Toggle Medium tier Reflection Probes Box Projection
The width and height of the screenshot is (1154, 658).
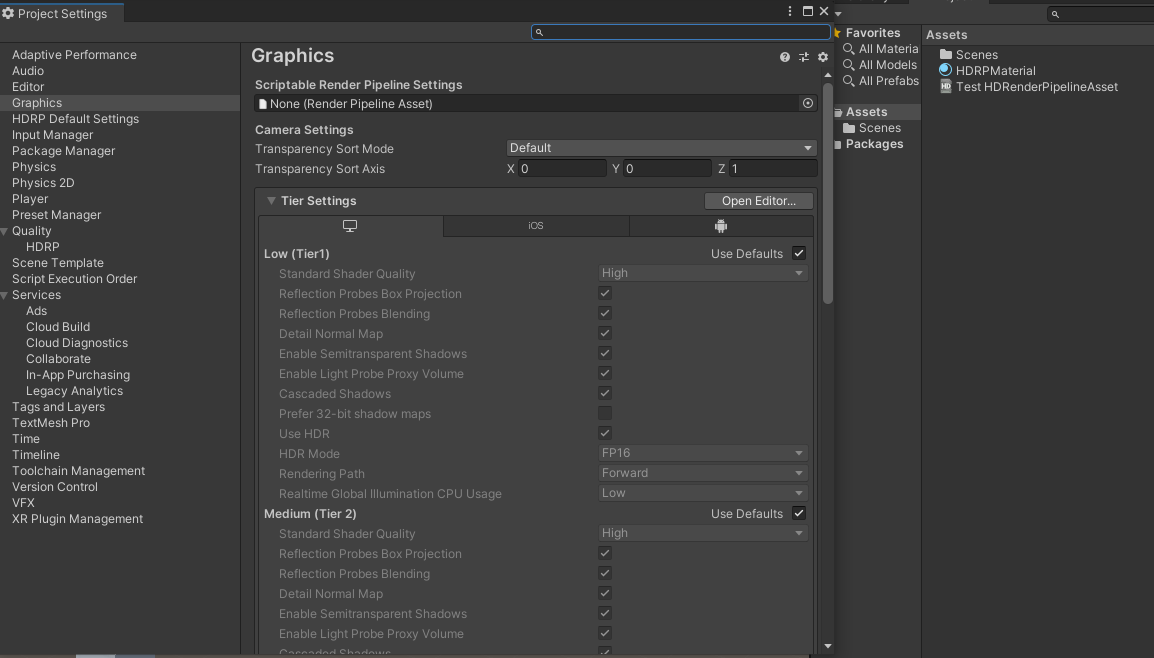coord(605,553)
